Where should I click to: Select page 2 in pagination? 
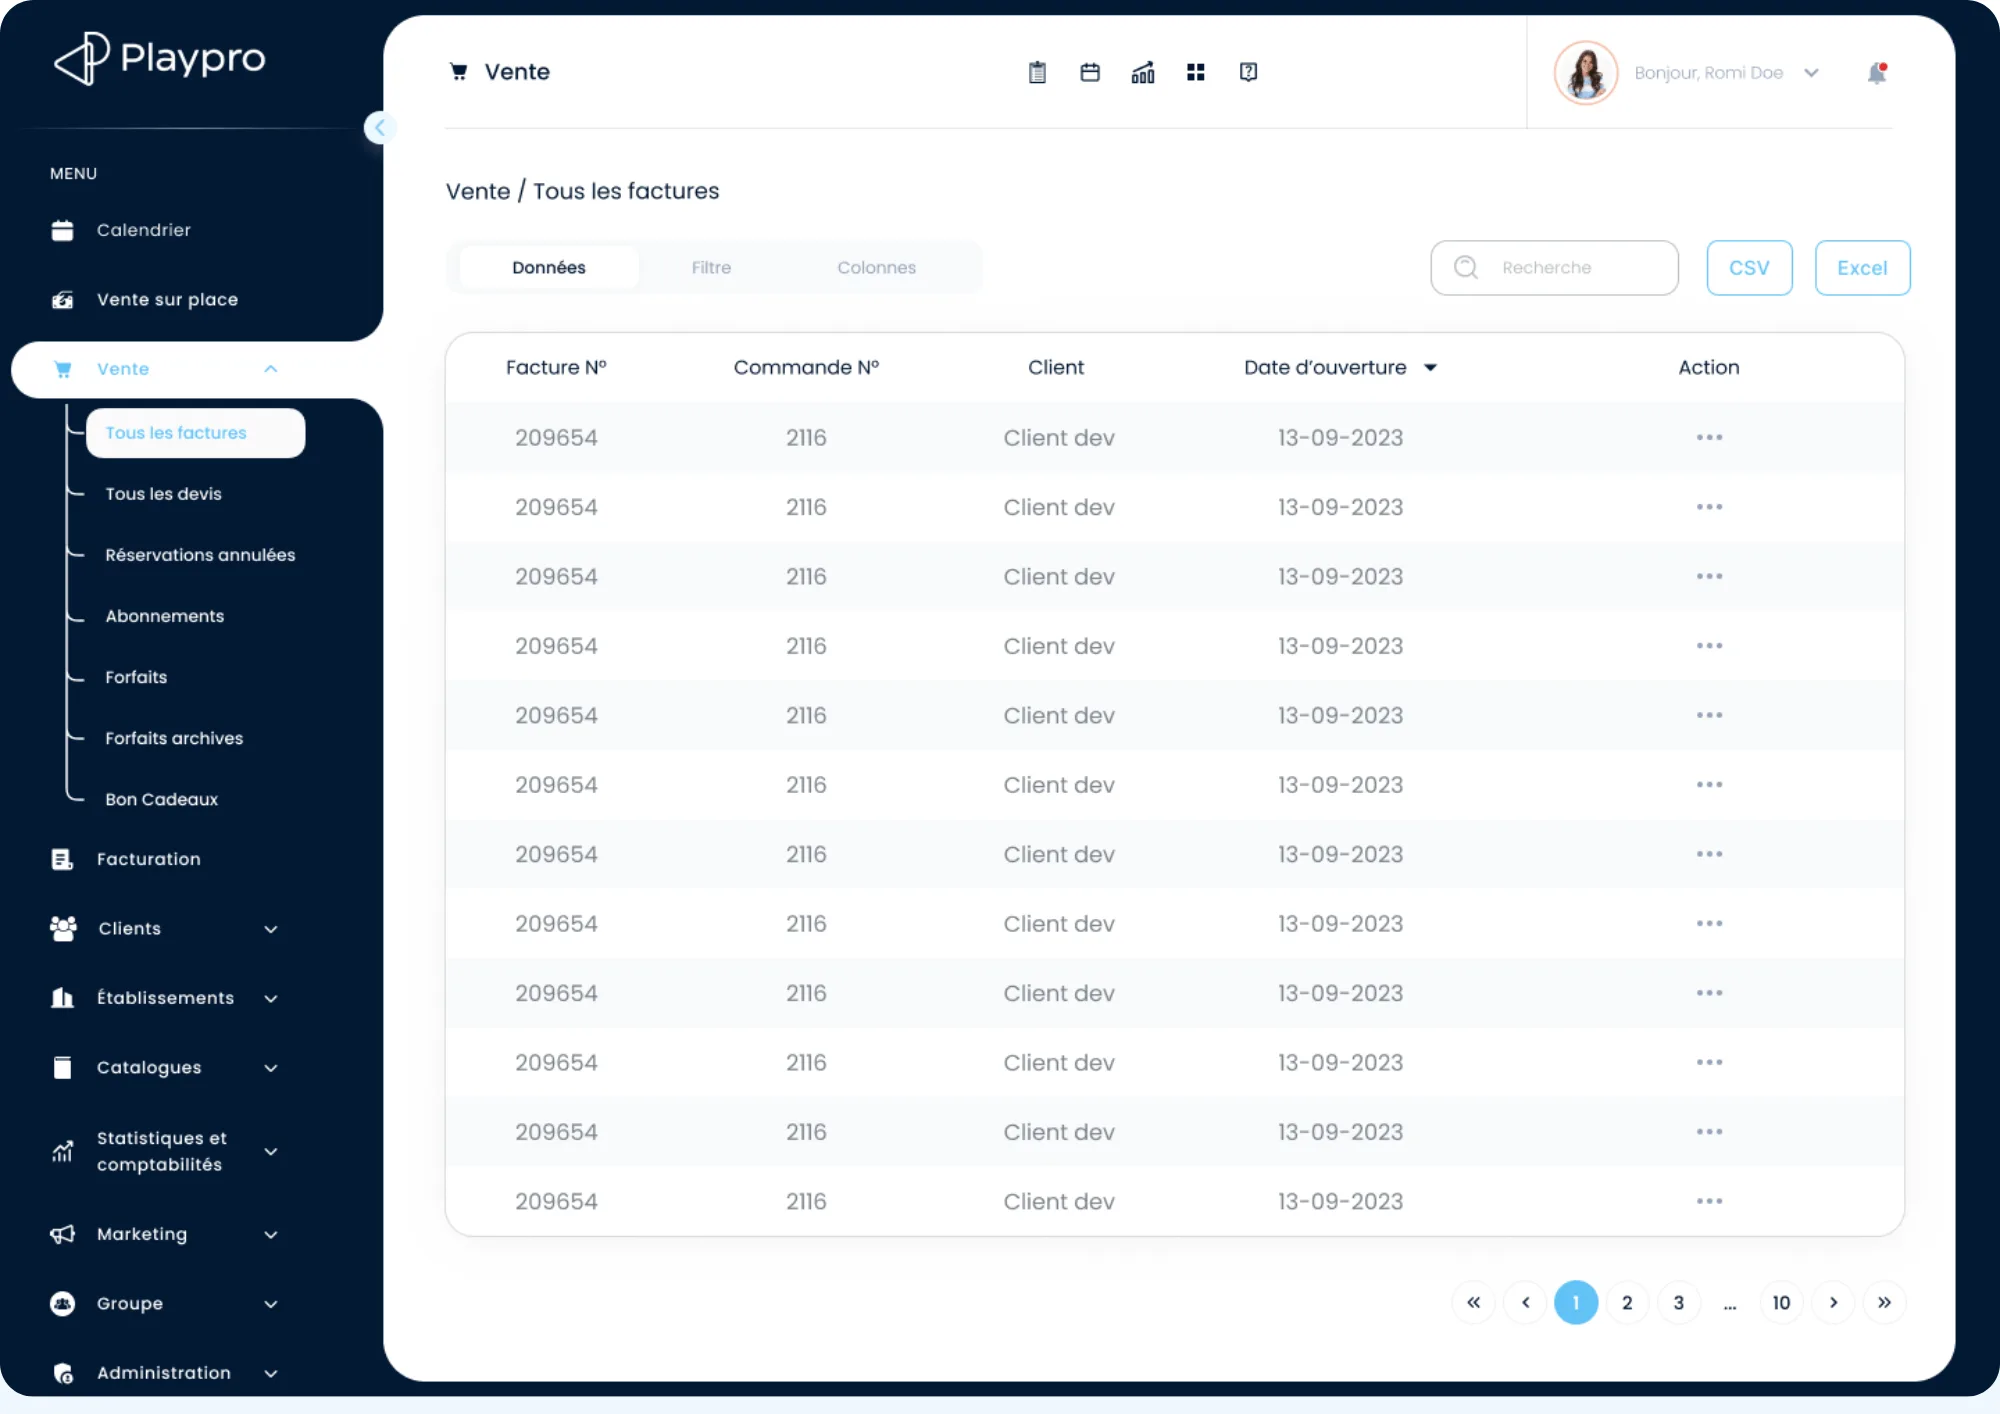[1627, 1303]
